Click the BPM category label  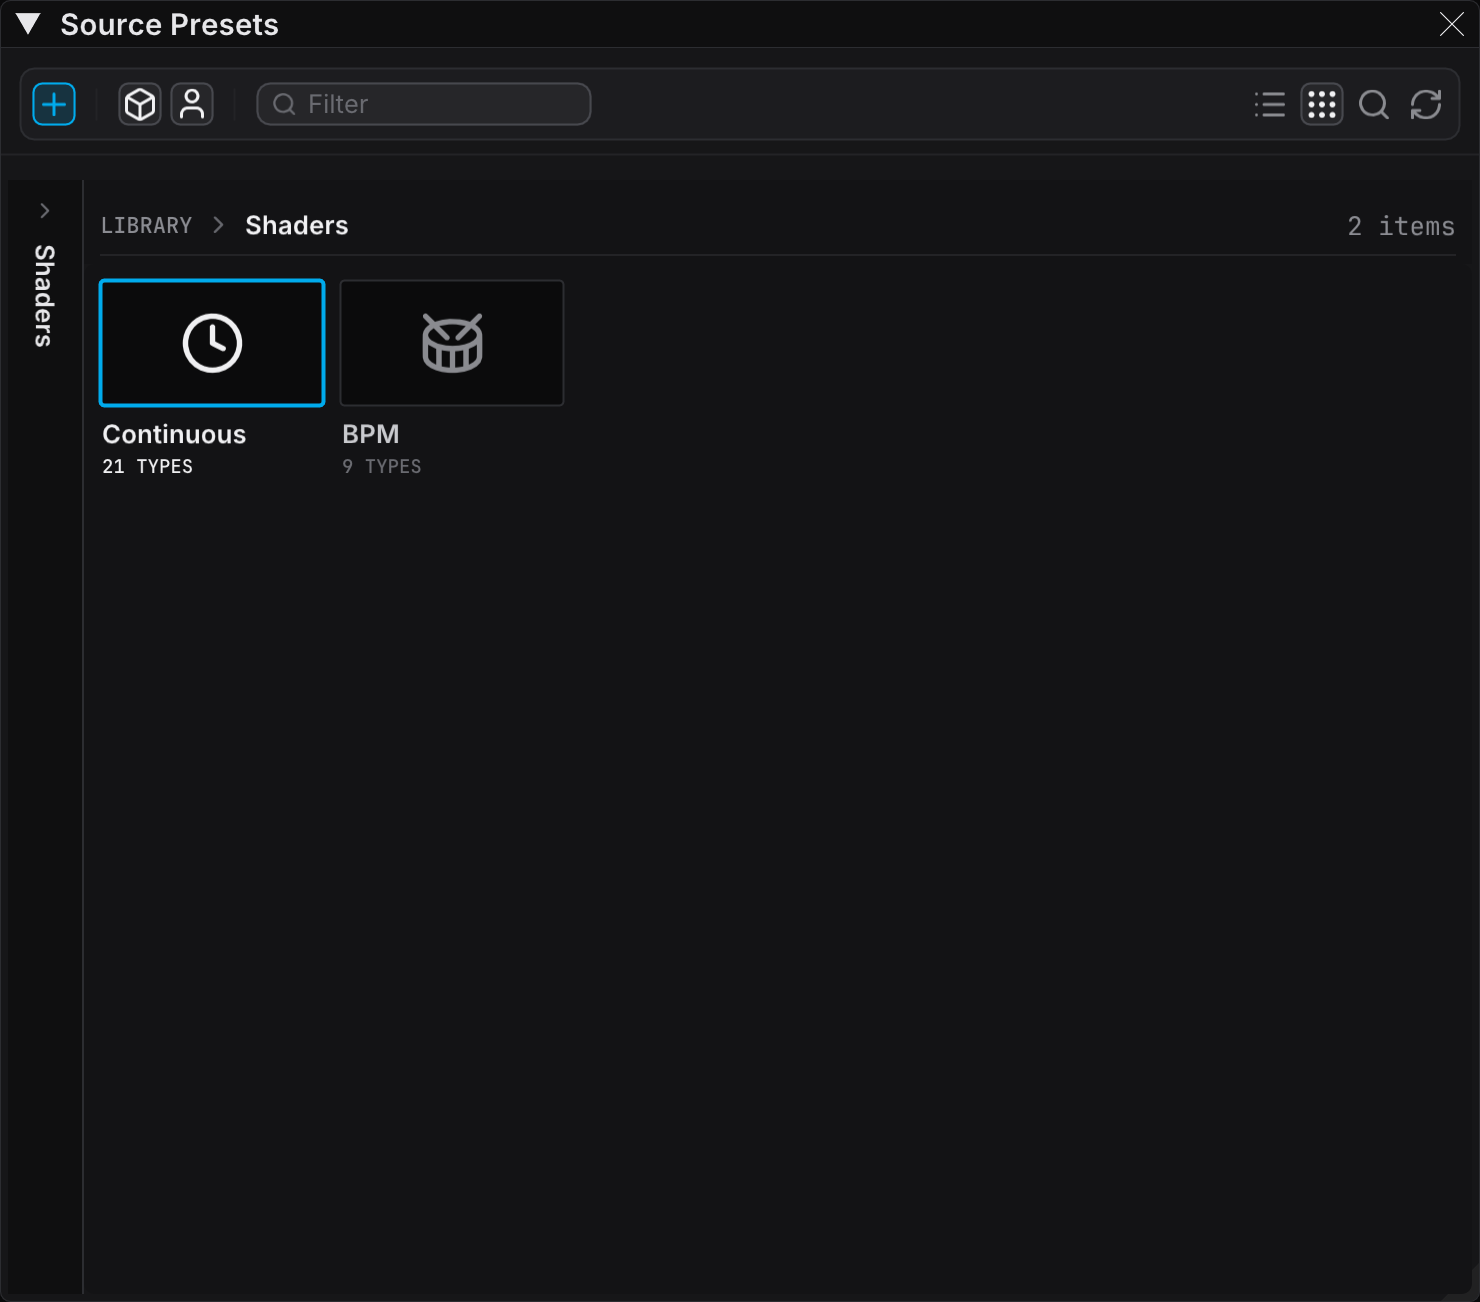coord(371,434)
